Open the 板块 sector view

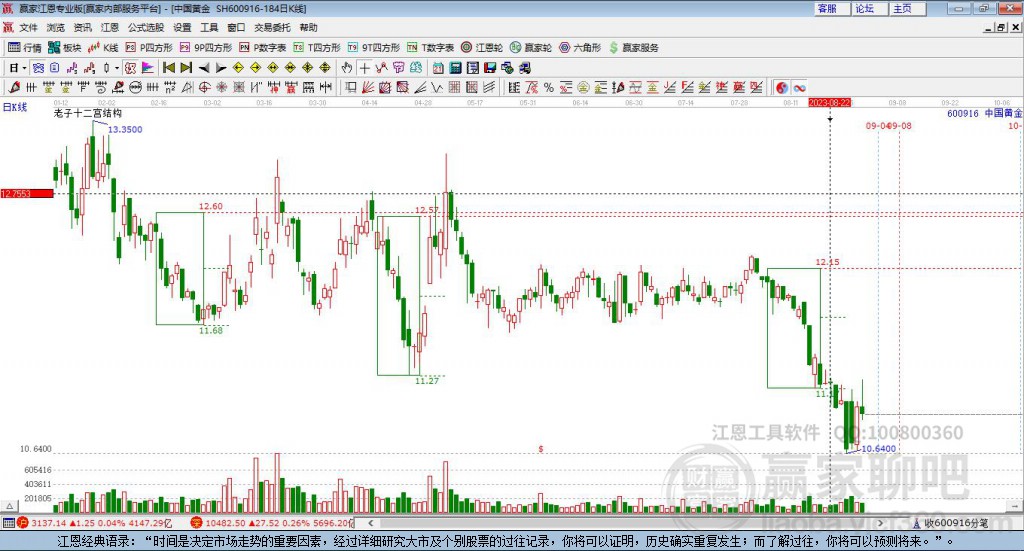tap(65, 48)
